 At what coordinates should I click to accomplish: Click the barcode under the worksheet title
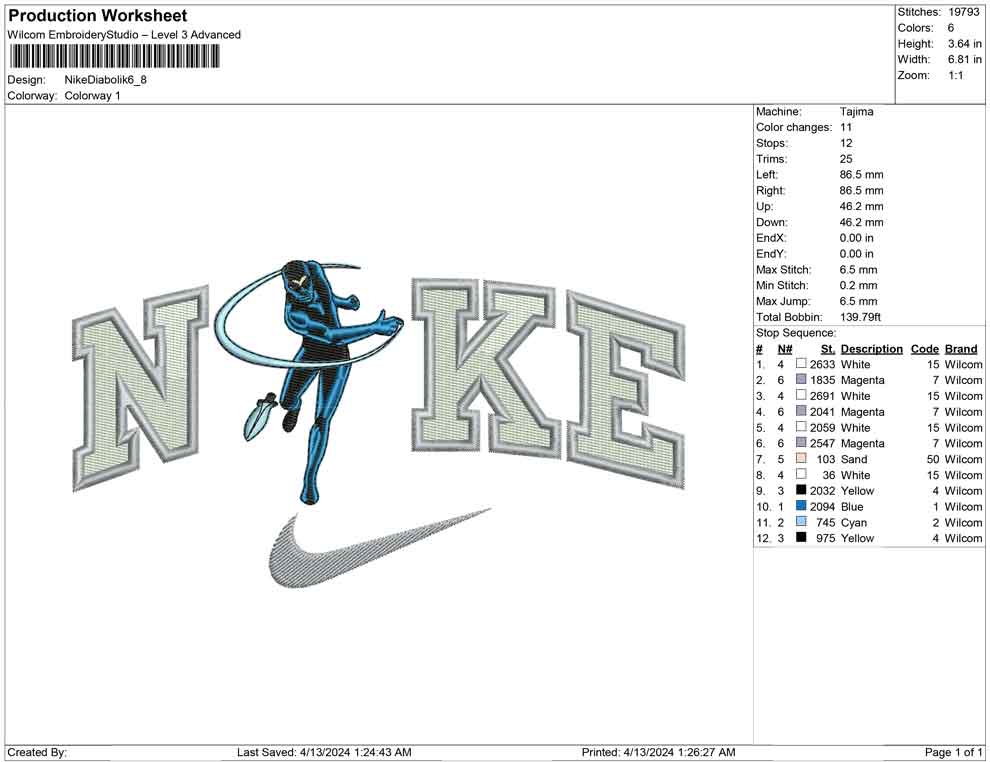(124, 56)
